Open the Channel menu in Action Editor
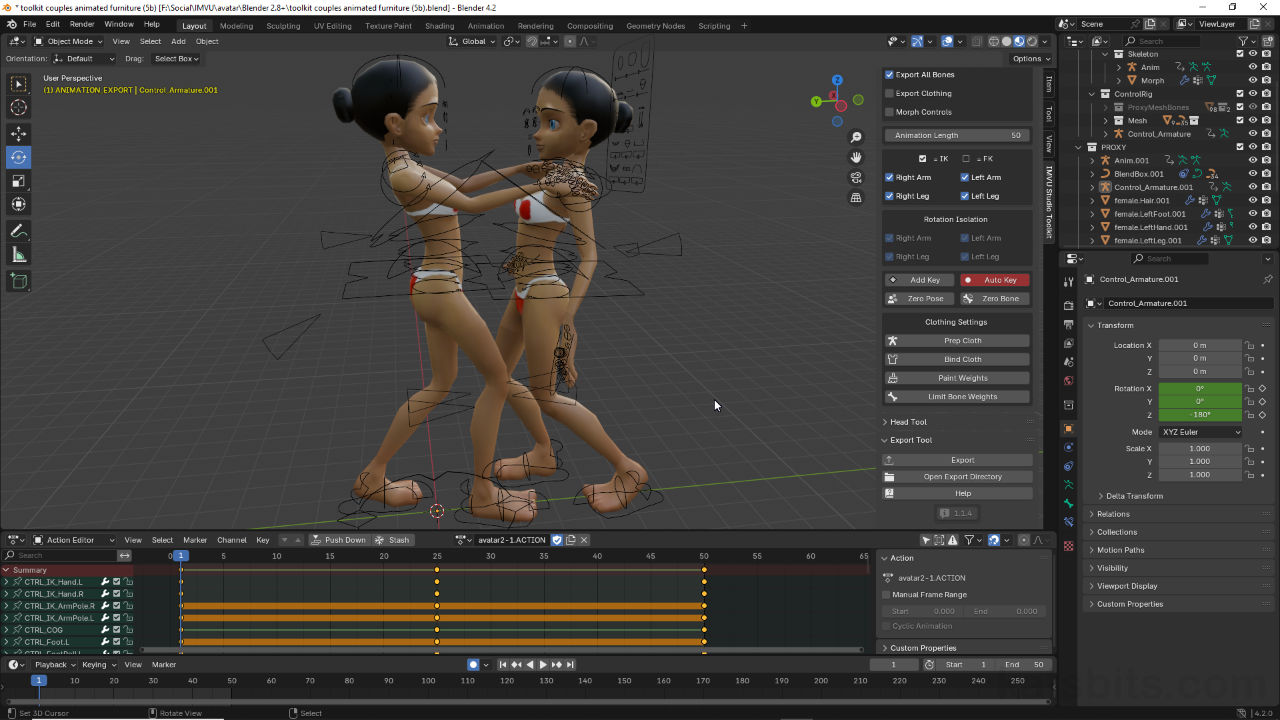1280x720 pixels. [x=232, y=540]
